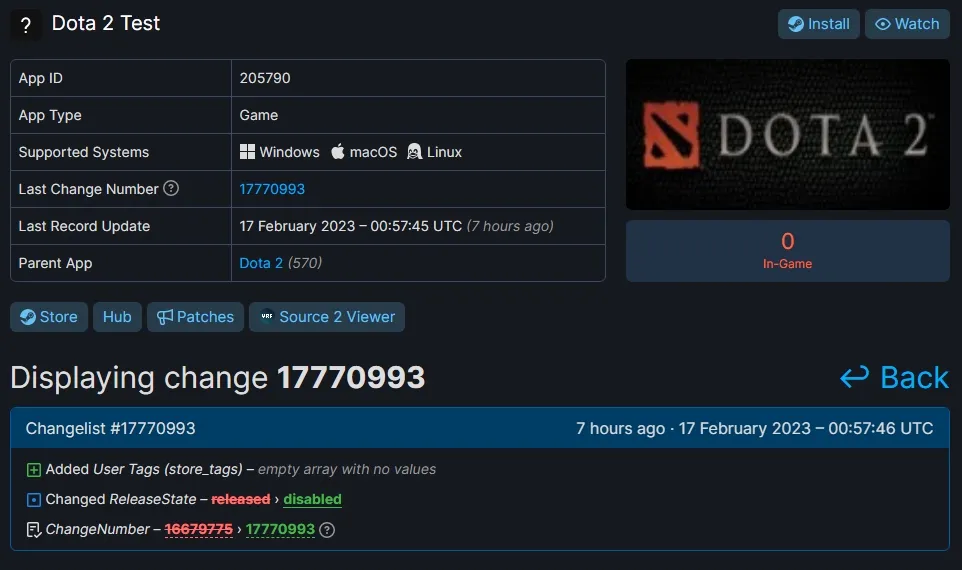Click the 'disabled' release state text
The width and height of the screenshot is (962, 570).
pyautogui.click(x=312, y=499)
